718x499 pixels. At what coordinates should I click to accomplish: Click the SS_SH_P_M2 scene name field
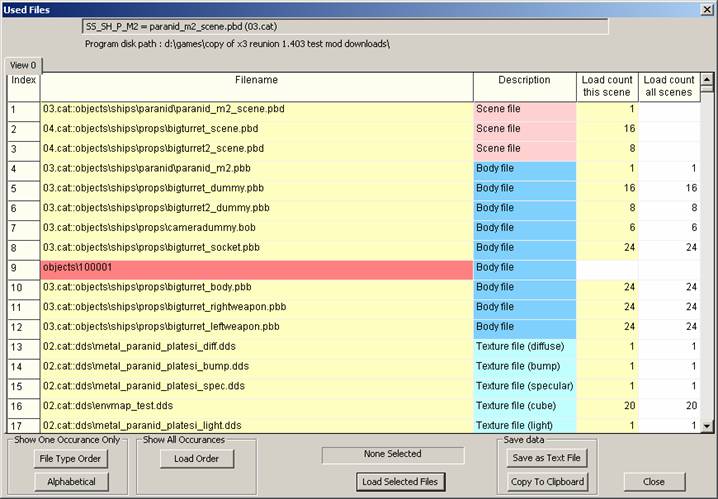coord(345,27)
